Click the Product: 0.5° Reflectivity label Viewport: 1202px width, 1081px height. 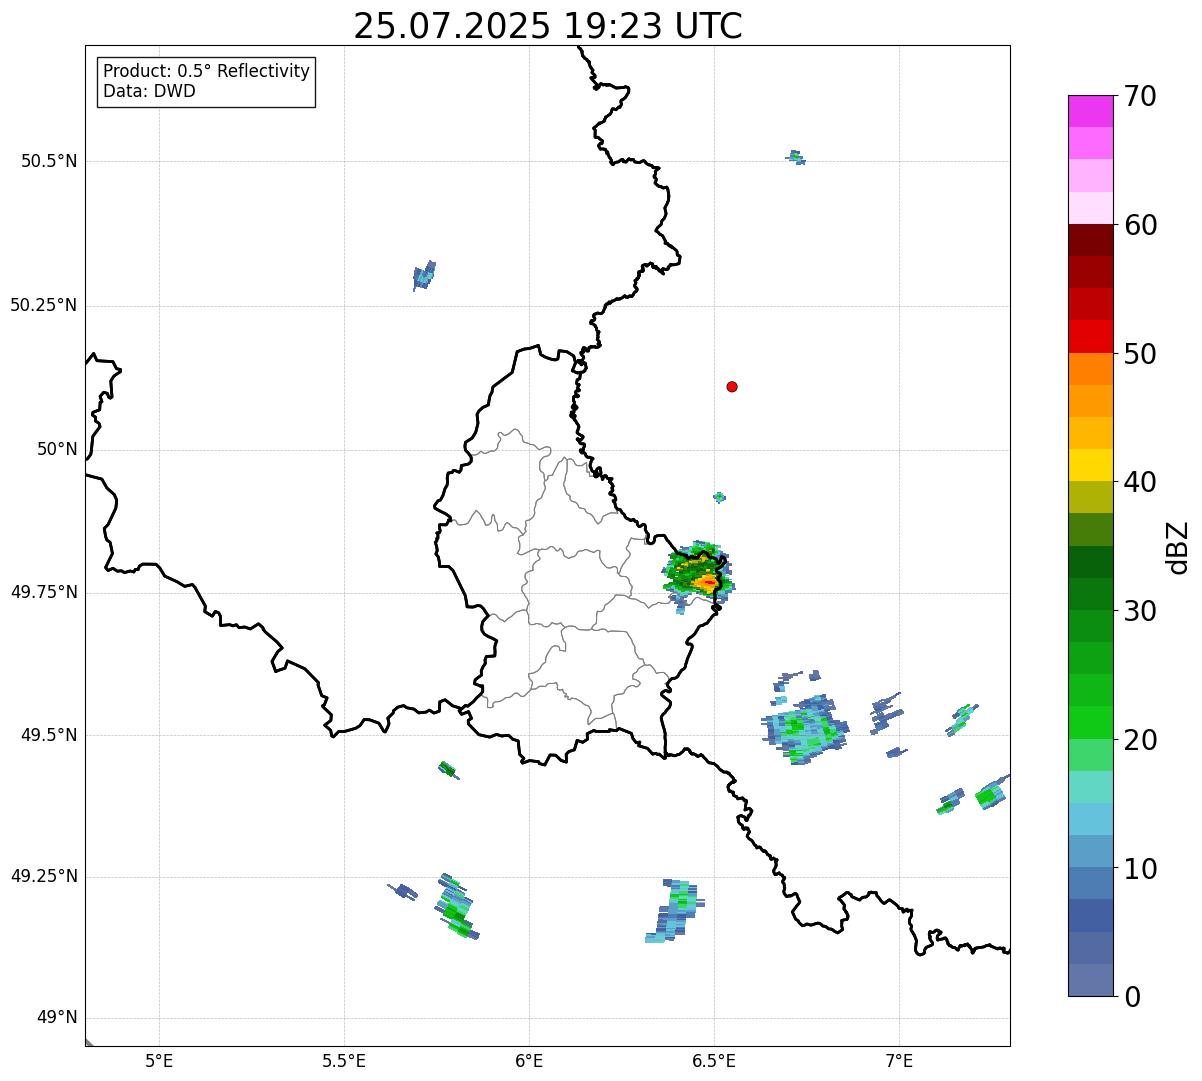pyautogui.click(x=206, y=71)
